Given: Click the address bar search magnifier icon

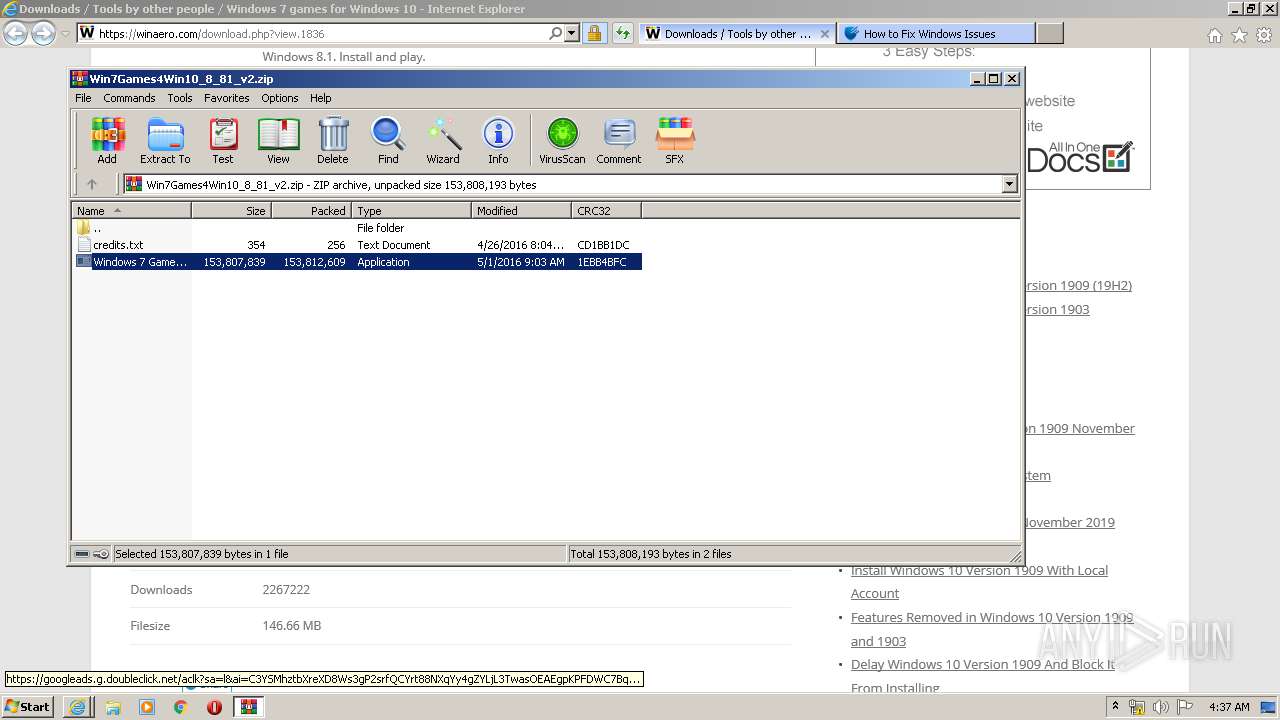Looking at the screenshot, I should pos(556,33).
